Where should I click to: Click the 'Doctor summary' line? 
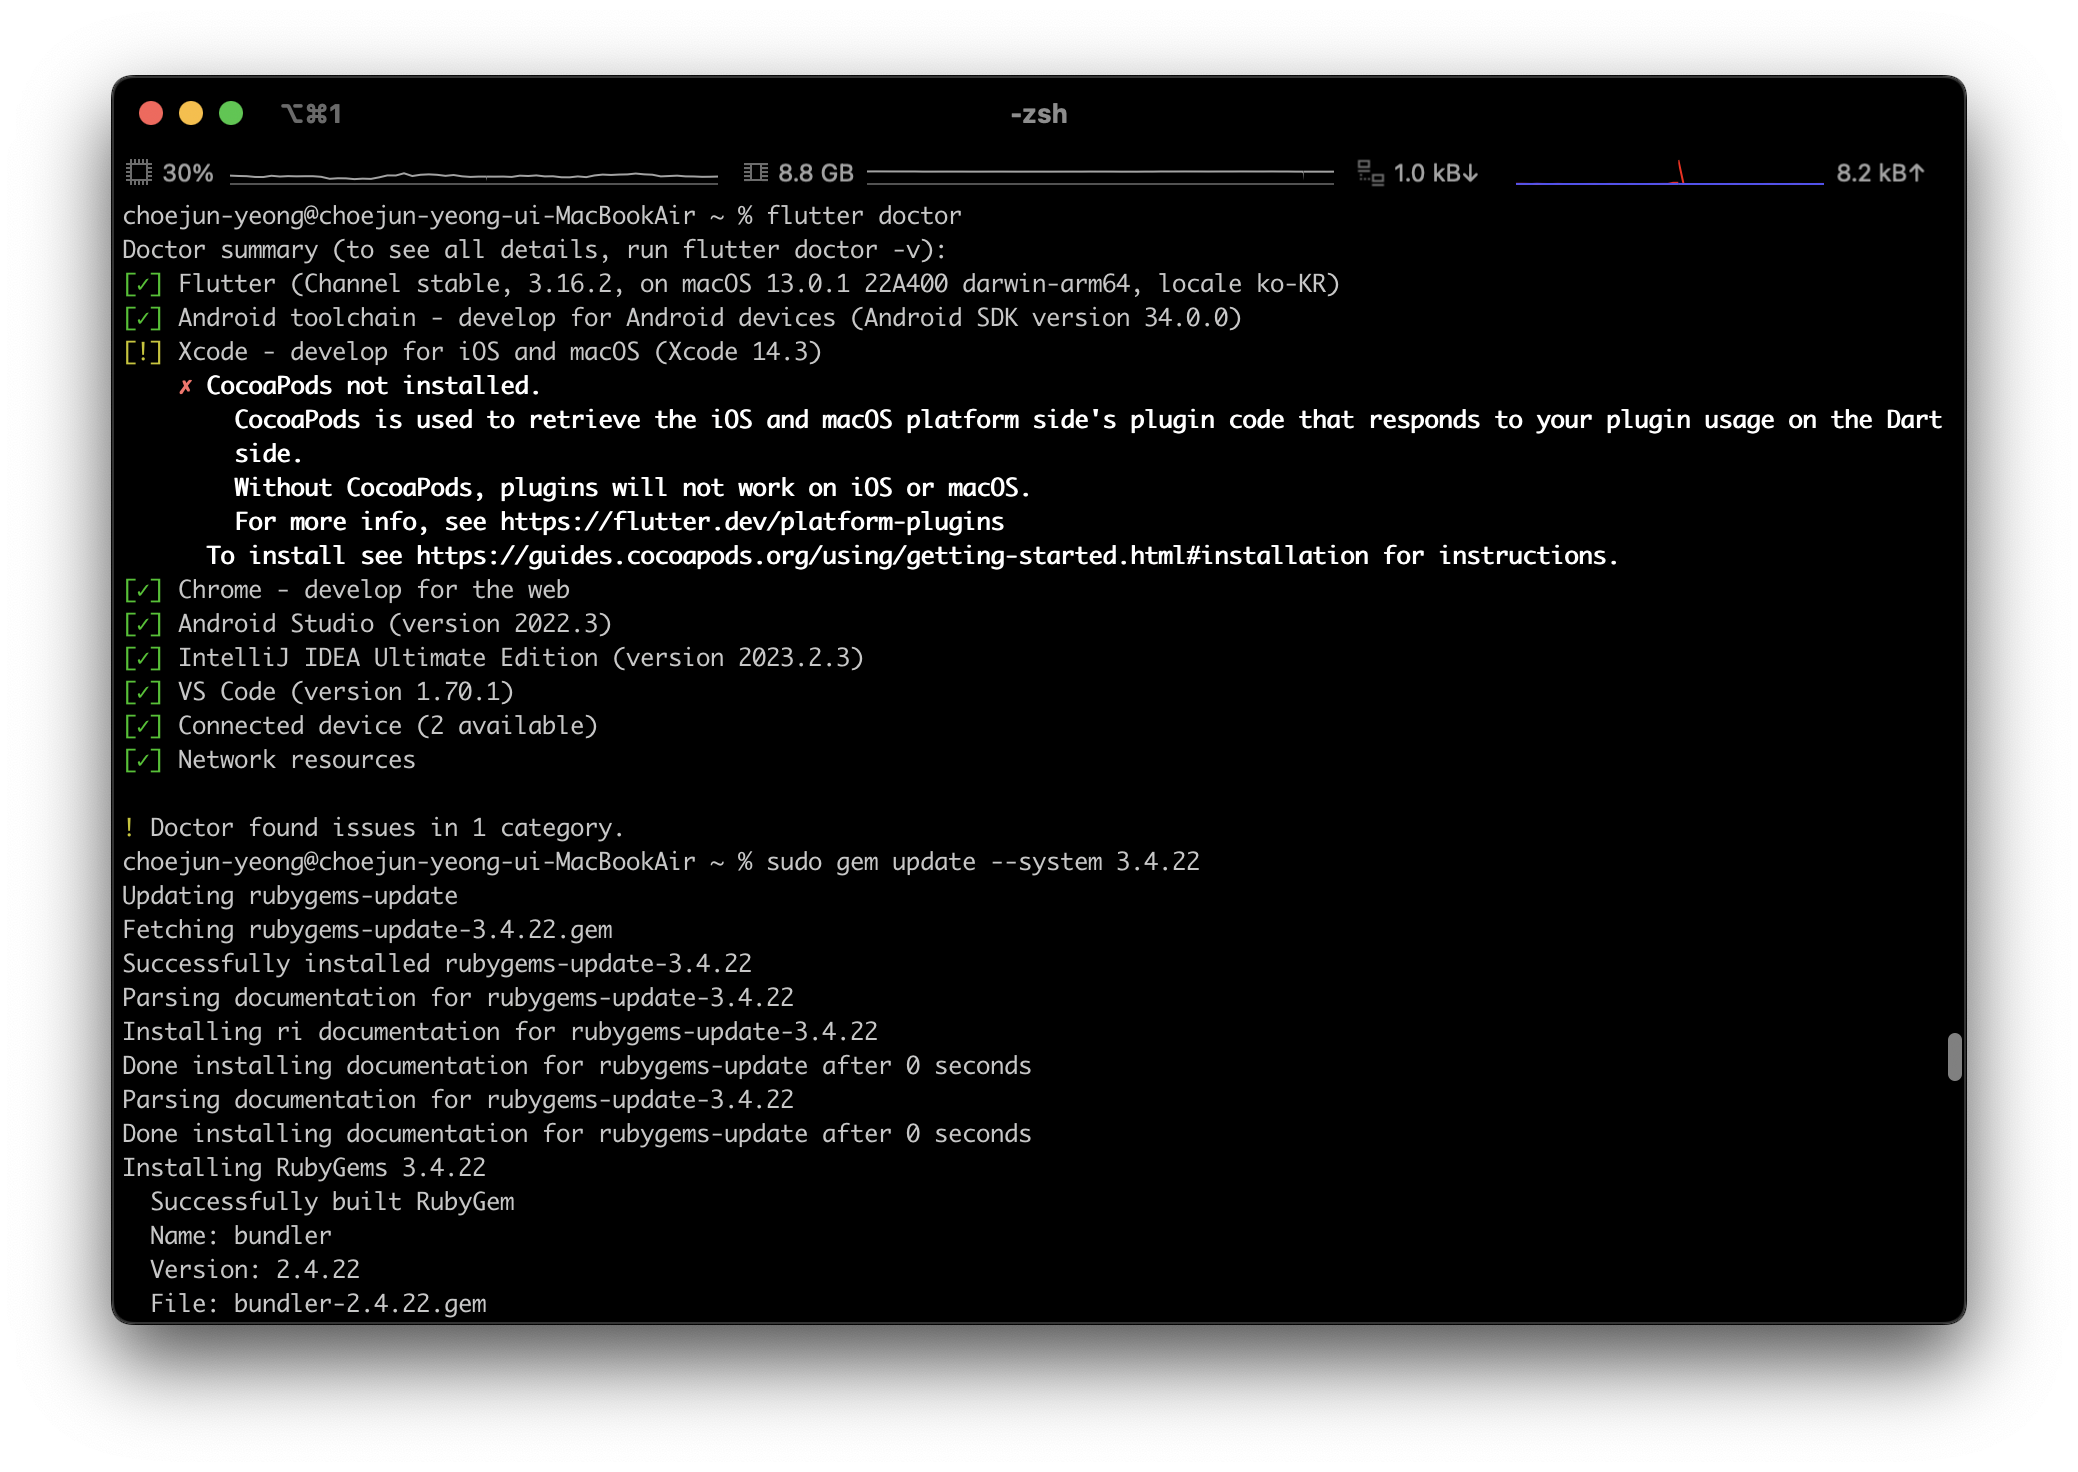[534, 249]
